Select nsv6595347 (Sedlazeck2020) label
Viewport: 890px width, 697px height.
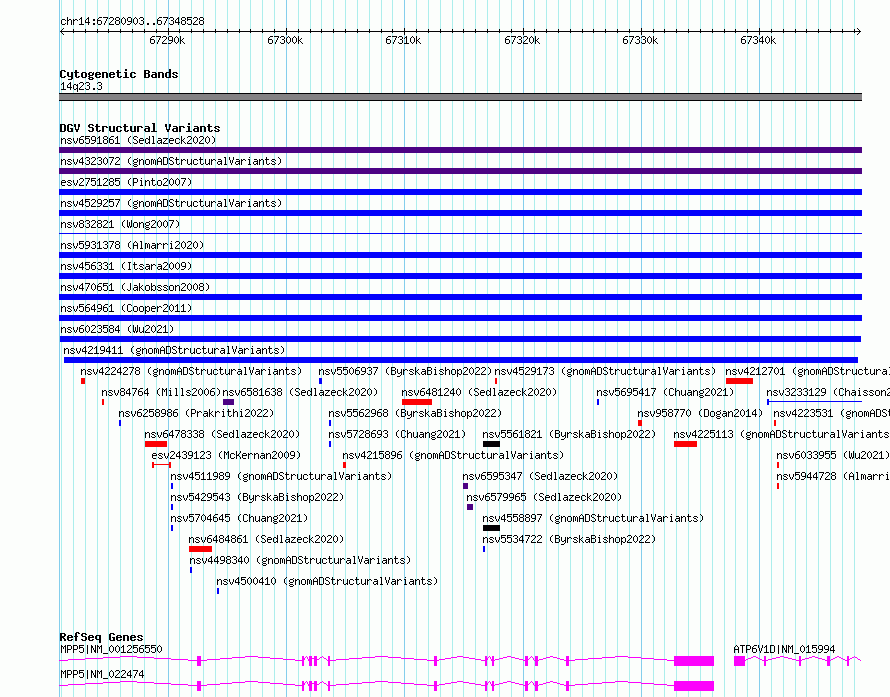[x=540, y=476]
